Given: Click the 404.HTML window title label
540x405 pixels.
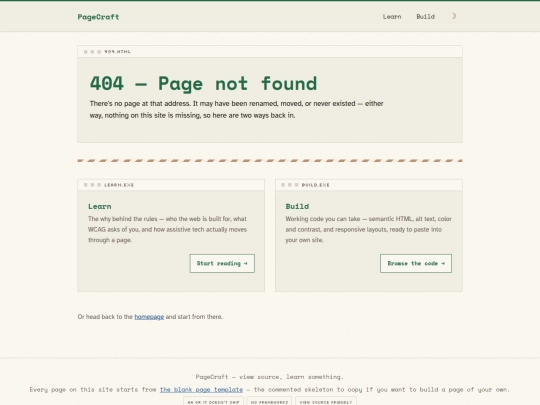Looking at the screenshot, I should pyautogui.click(x=117, y=52).
